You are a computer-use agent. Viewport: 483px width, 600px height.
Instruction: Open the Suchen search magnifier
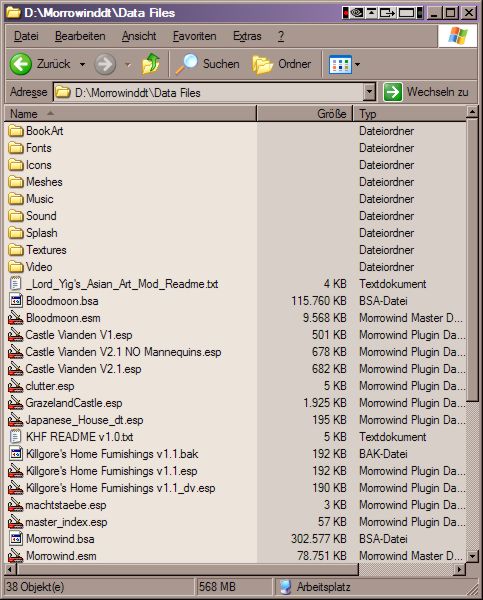(186, 64)
